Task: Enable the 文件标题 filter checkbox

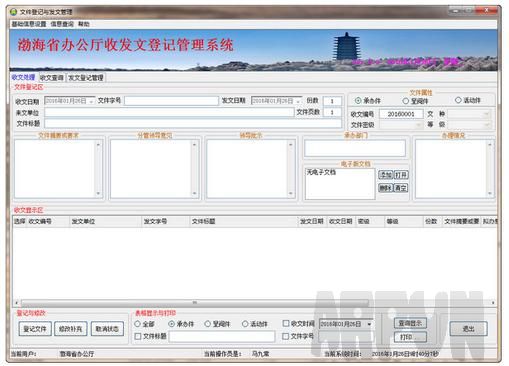Action: click(x=138, y=336)
